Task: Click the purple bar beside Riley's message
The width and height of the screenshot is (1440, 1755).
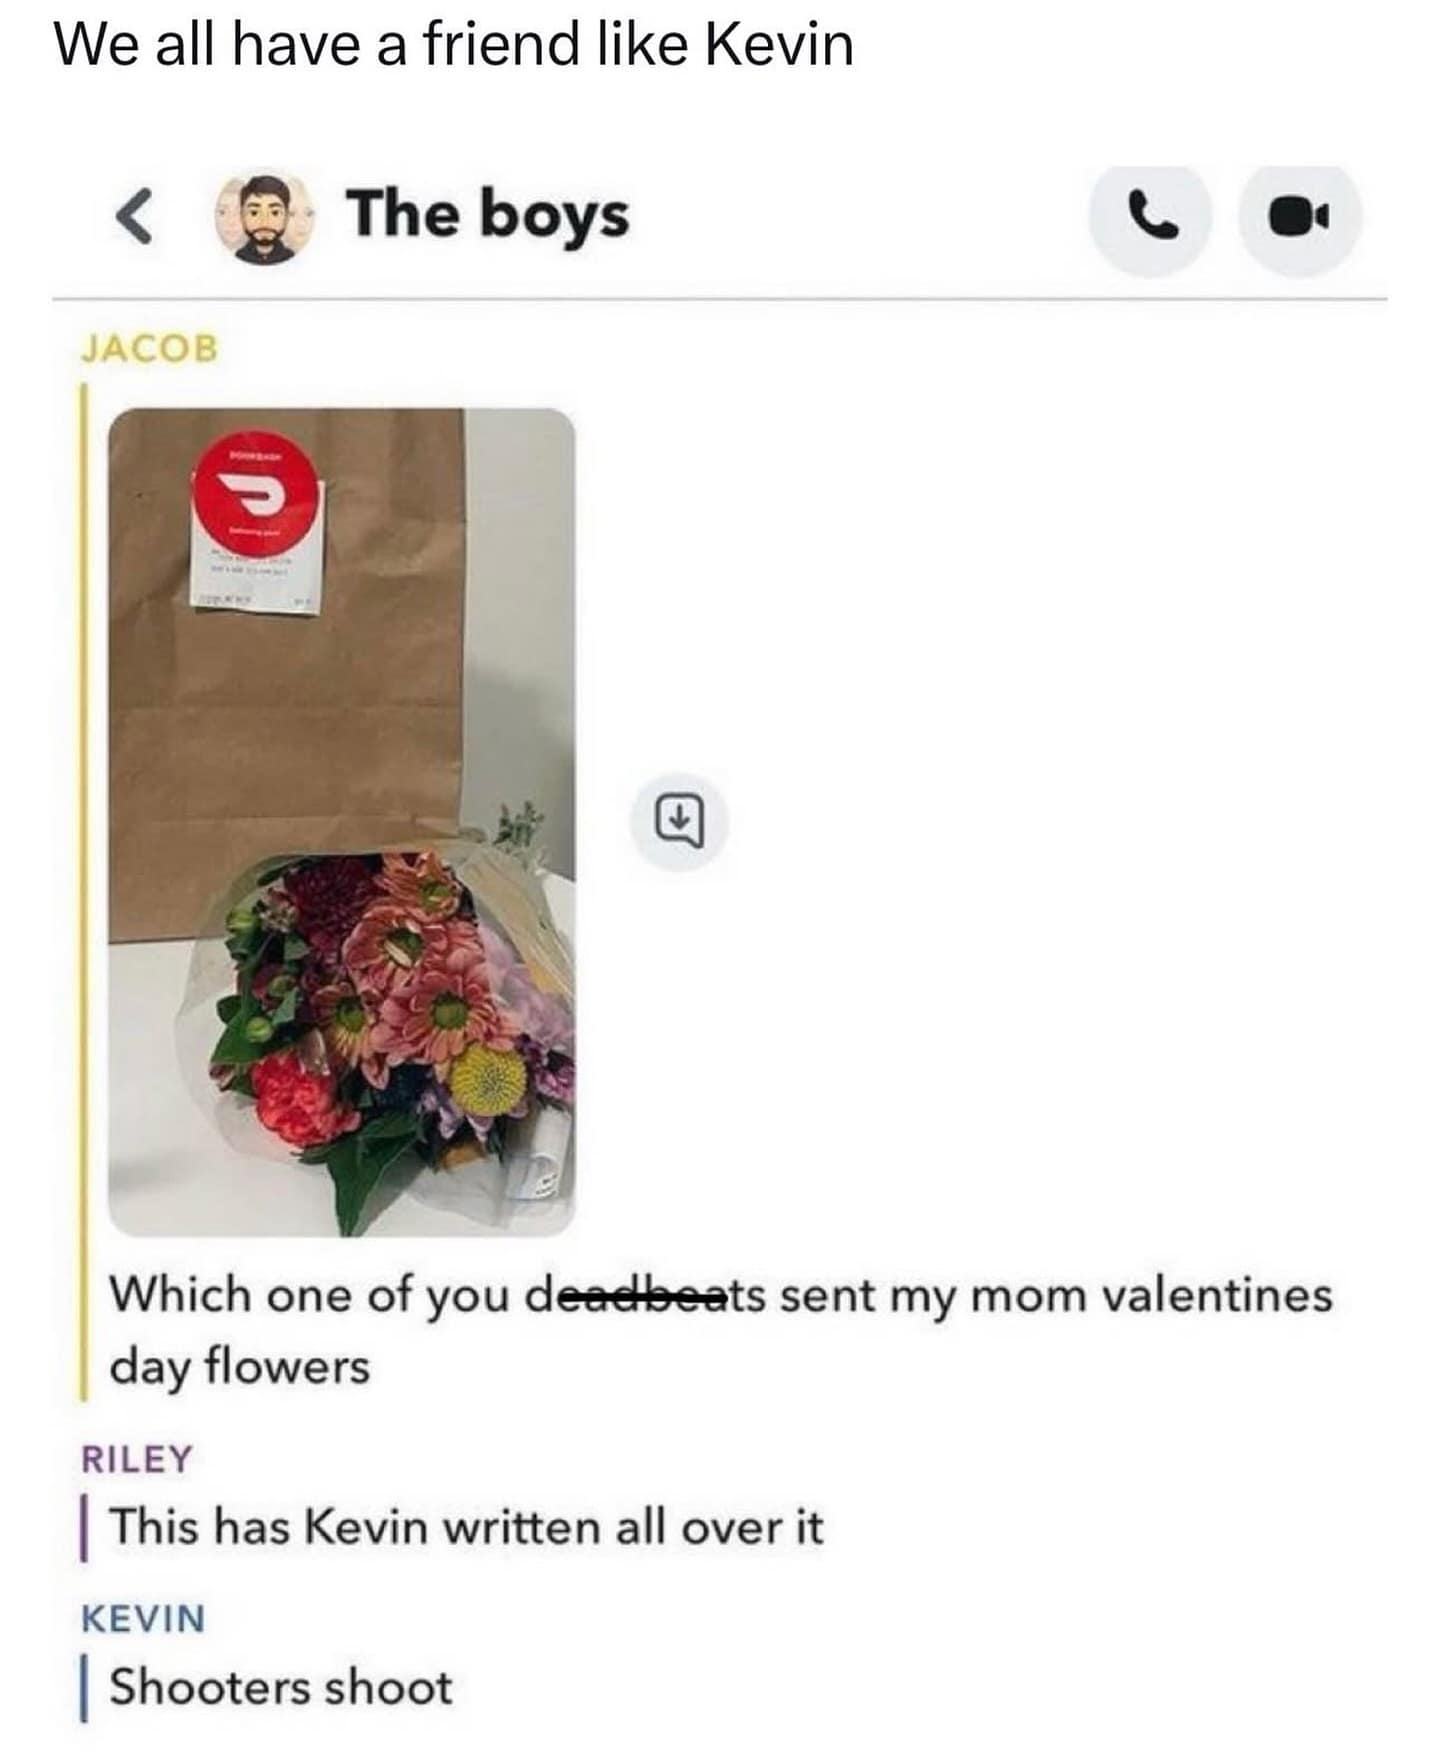Action: tap(84, 1527)
